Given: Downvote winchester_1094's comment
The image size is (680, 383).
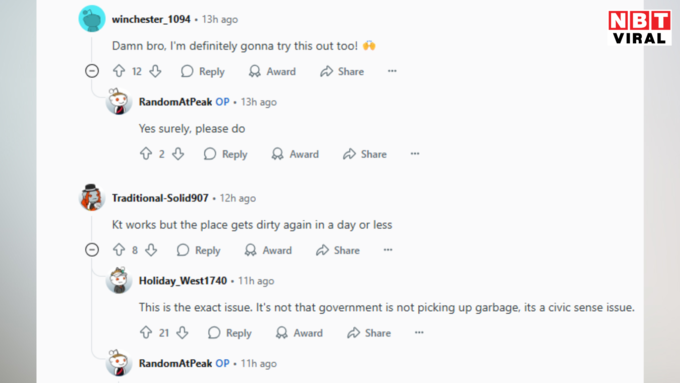Looking at the screenshot, I should (155, 71).
